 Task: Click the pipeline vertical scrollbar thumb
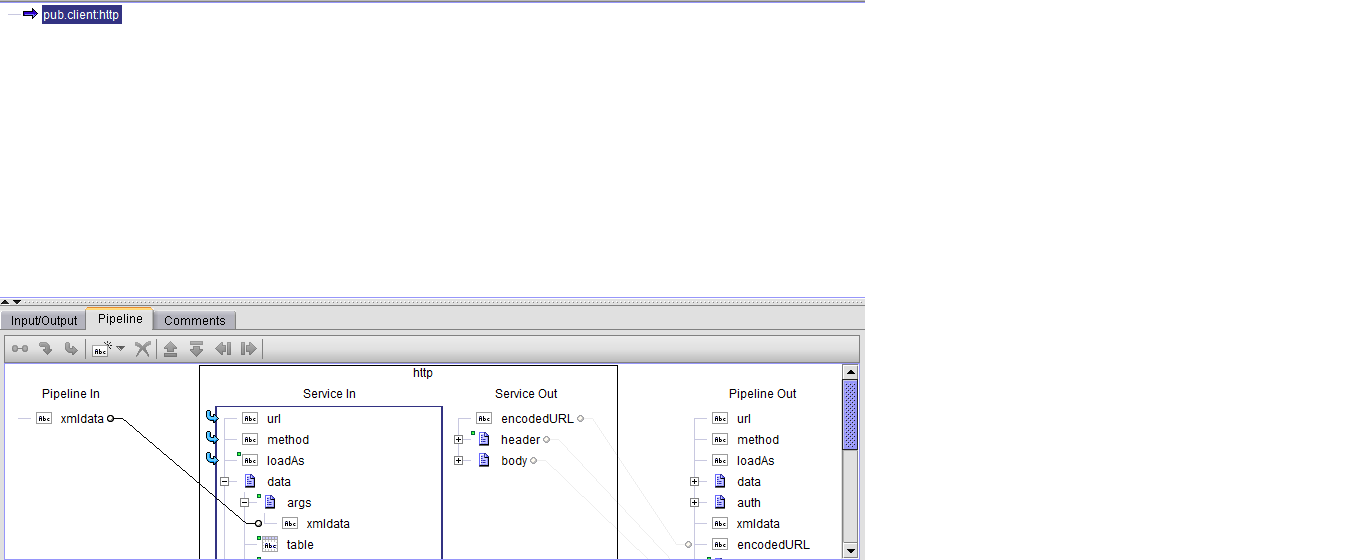[850, 414]
